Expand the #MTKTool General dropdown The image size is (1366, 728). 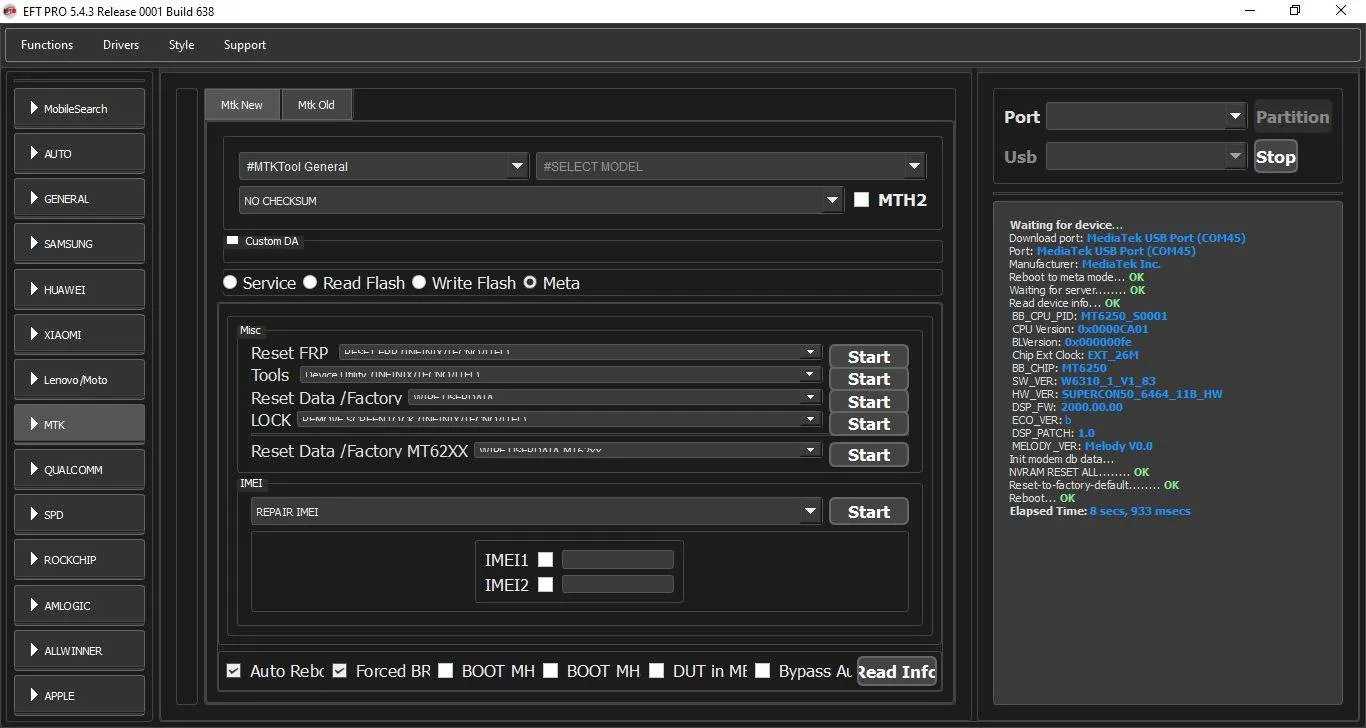pyautogui.click(x=384, y=167)
